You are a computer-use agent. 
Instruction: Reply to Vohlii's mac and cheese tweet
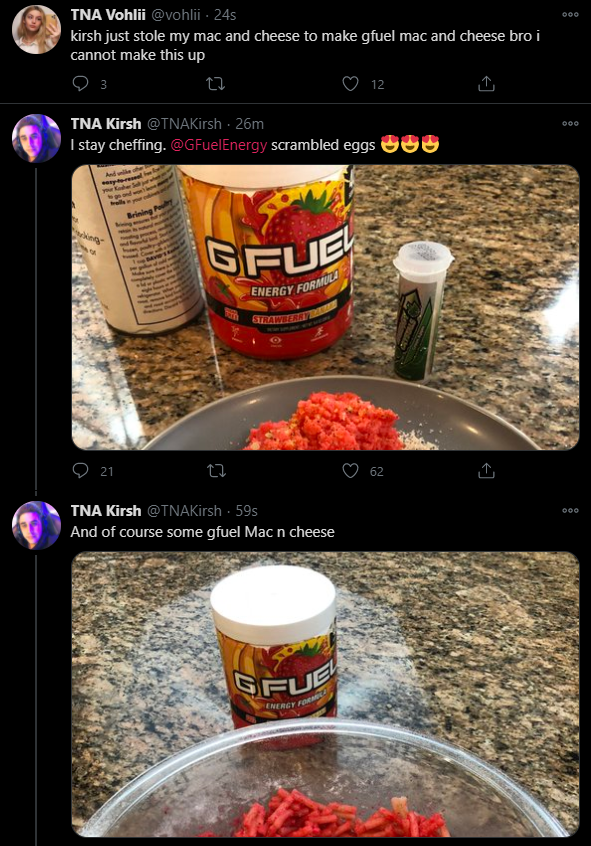81,84
